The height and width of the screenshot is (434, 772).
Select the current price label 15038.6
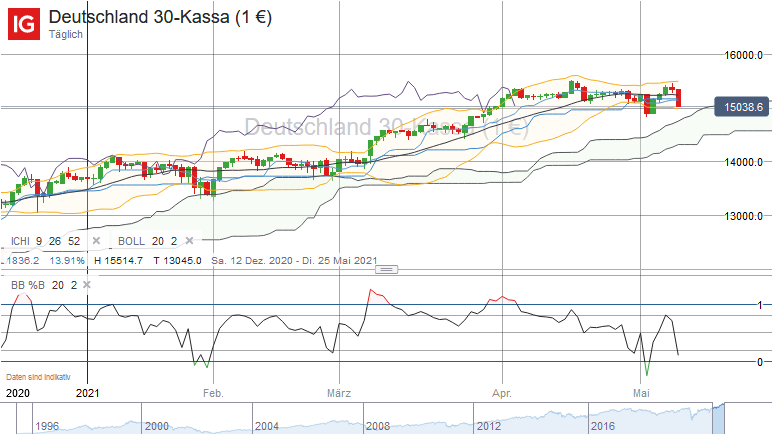pyautogui.click(x=741, y=107)
